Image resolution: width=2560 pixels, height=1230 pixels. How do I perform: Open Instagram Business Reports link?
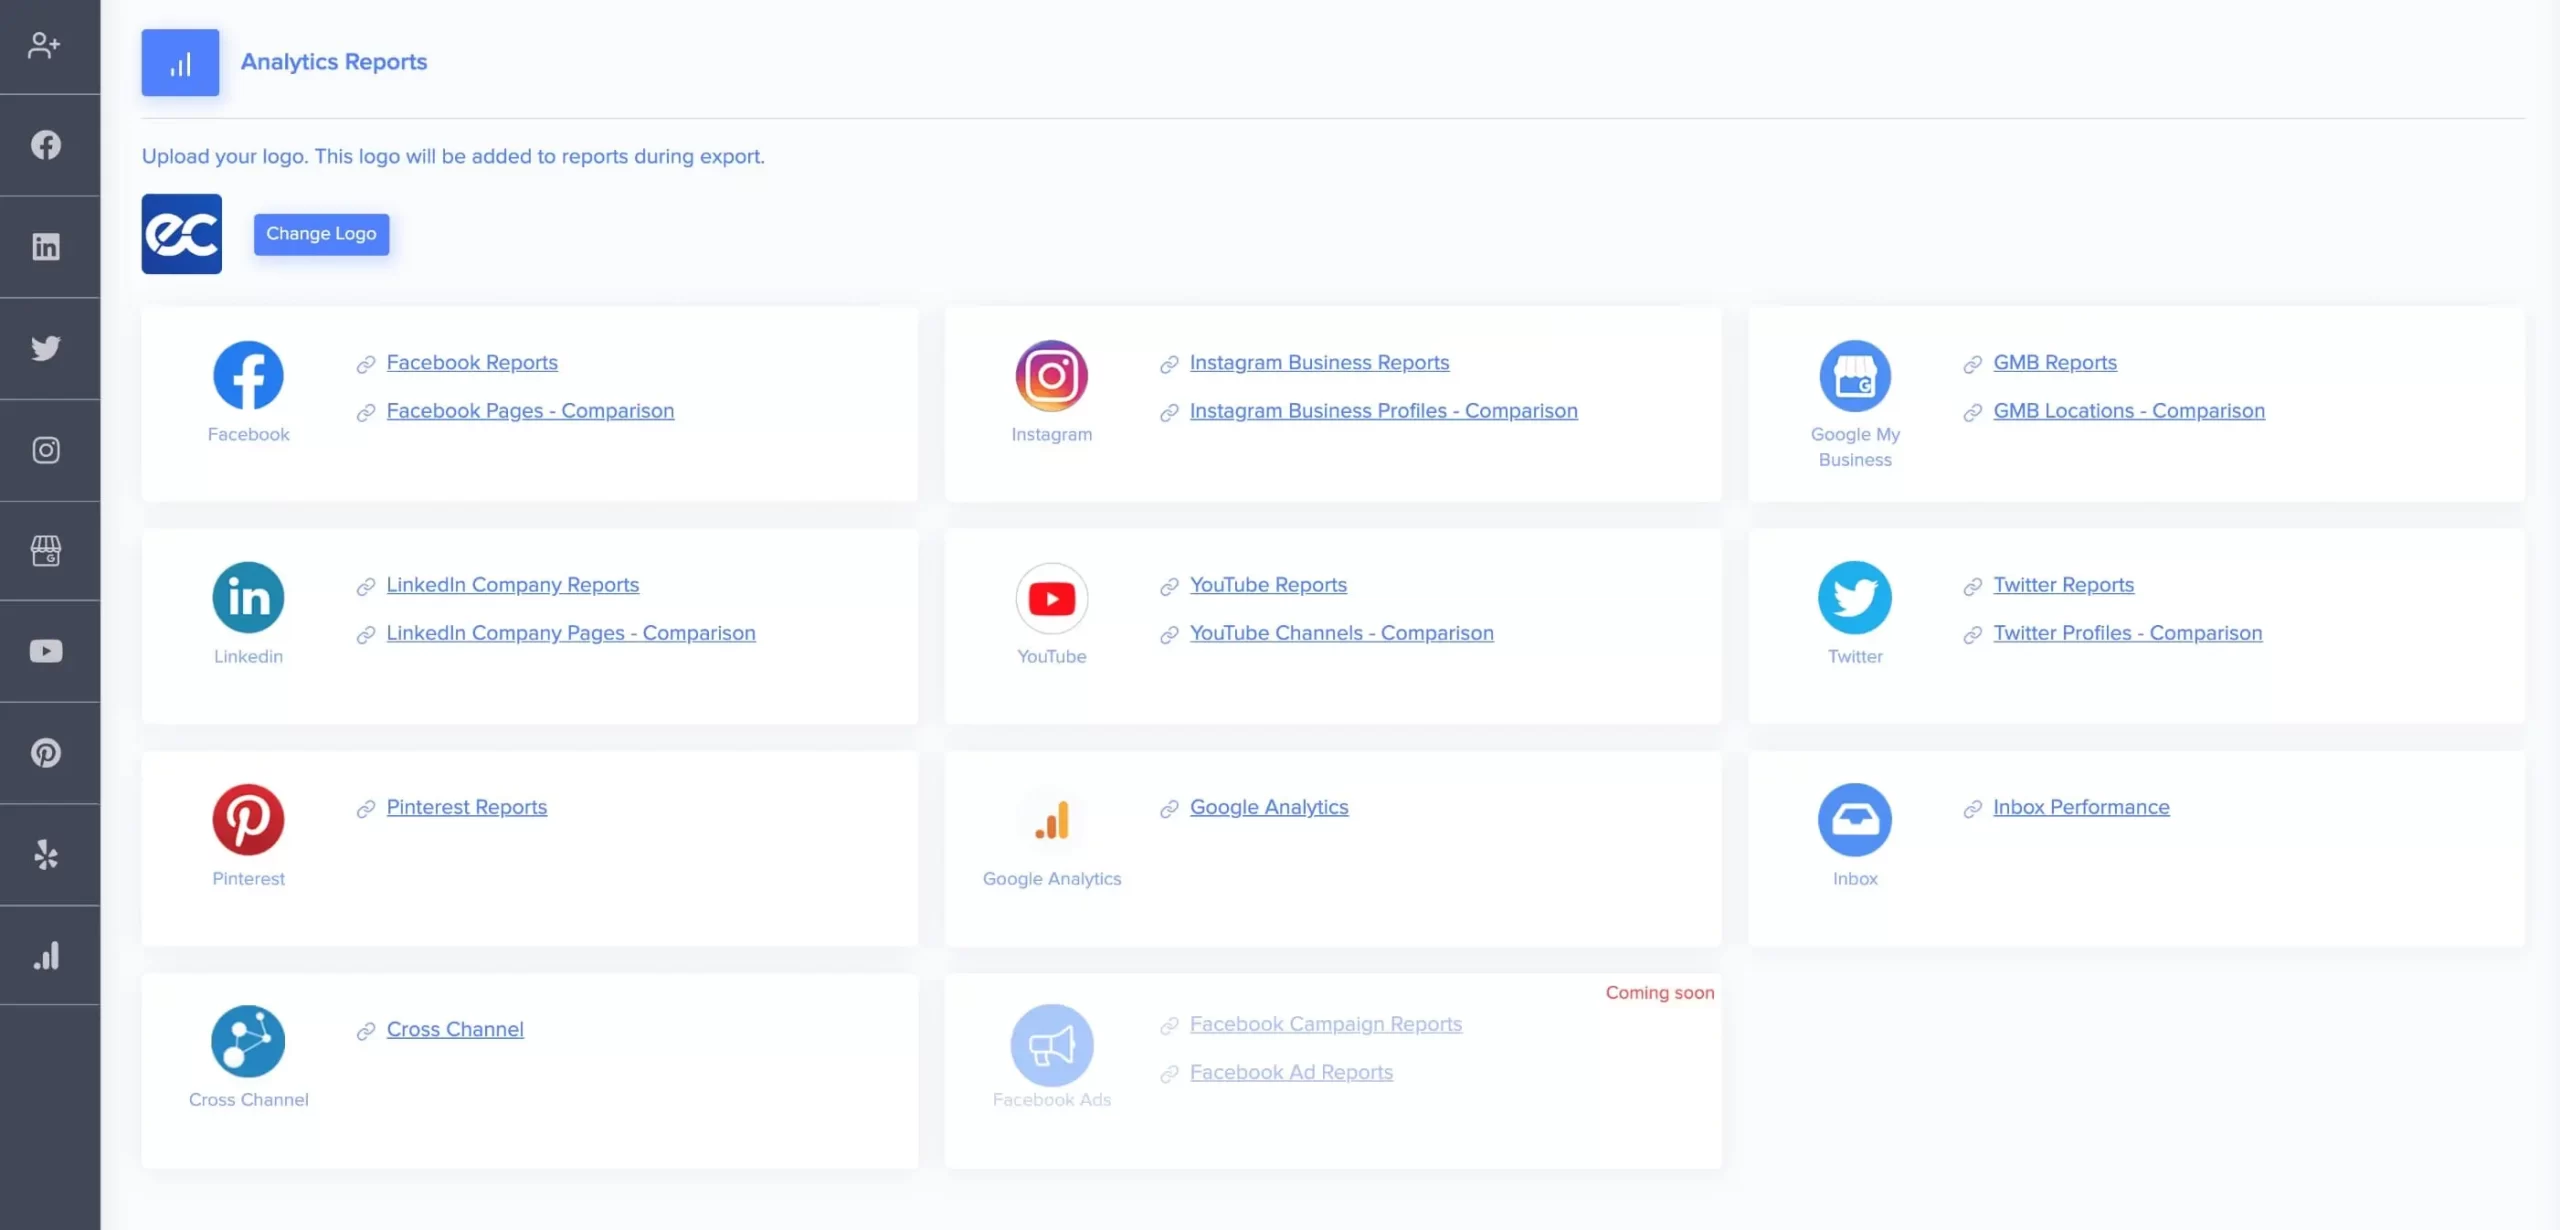(x=1319, y=363)
